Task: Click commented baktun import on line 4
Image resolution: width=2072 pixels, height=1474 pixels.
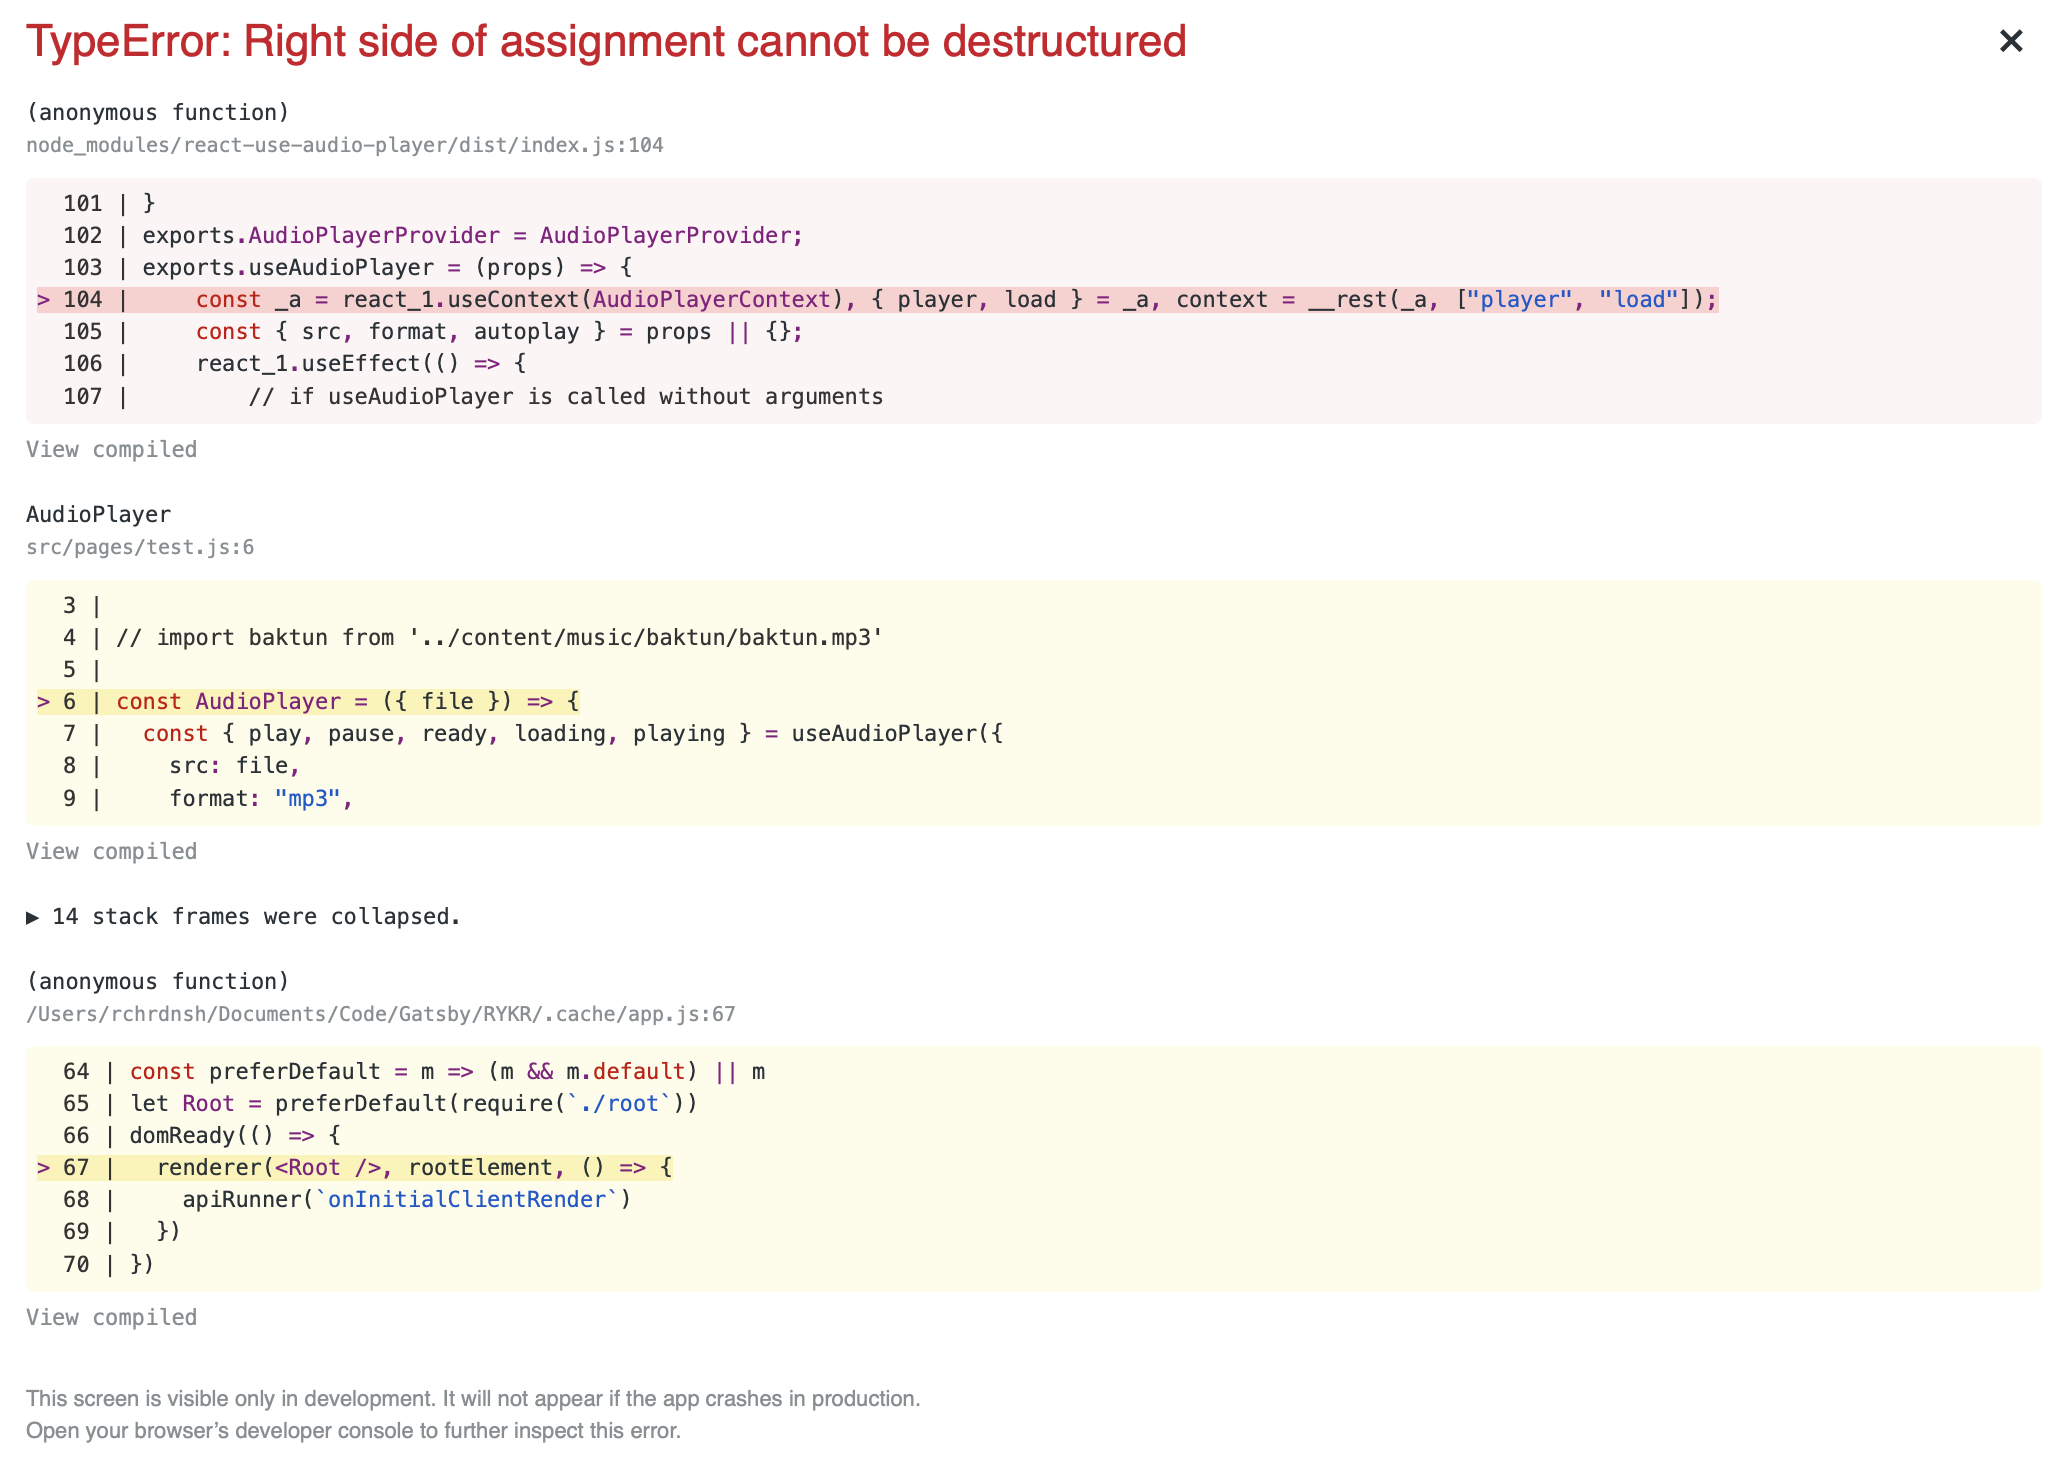Action: 499,638
